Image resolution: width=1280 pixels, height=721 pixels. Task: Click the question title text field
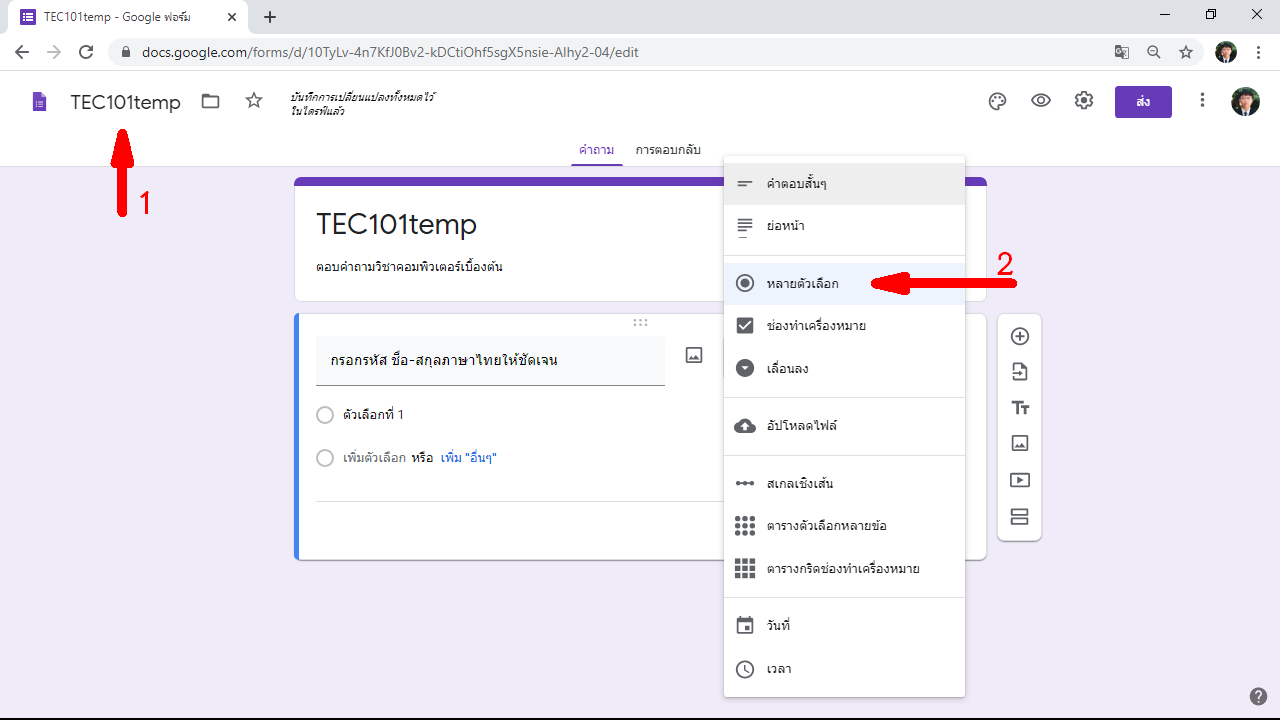pyautogui.click(x=490, y=360)
